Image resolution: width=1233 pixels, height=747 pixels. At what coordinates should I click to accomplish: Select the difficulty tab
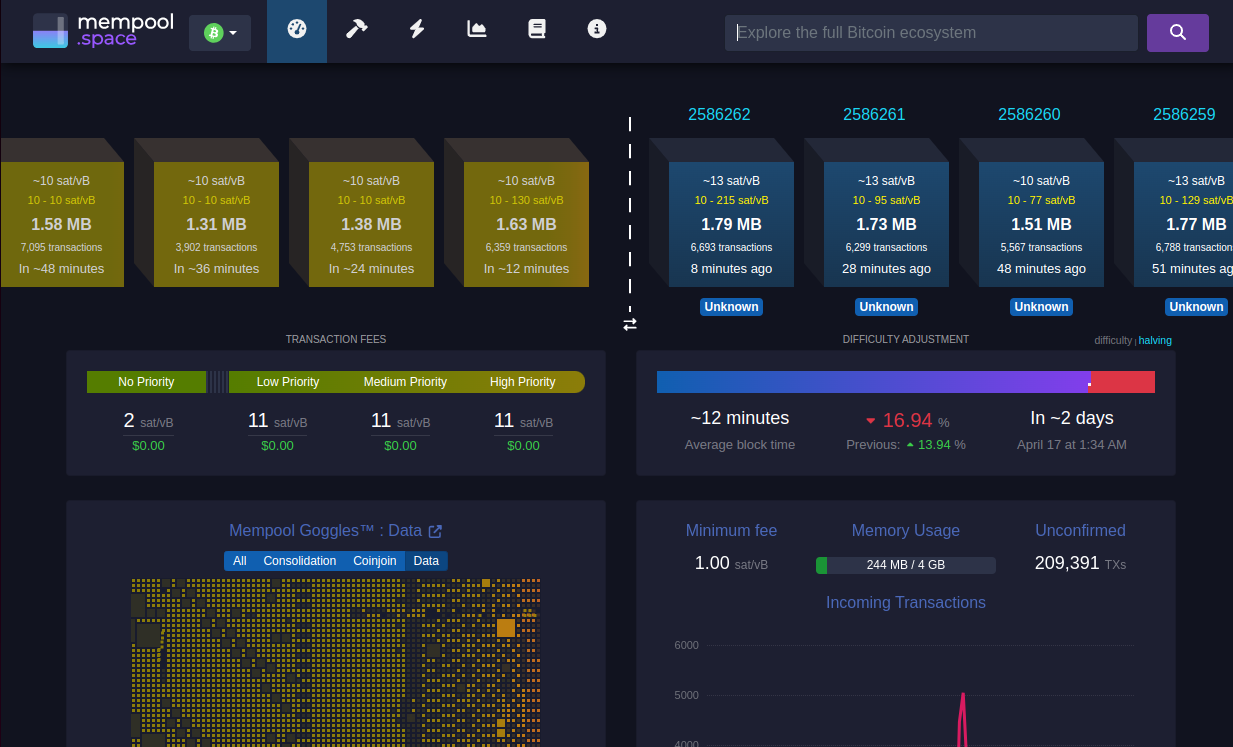[x=1113, y=340]
